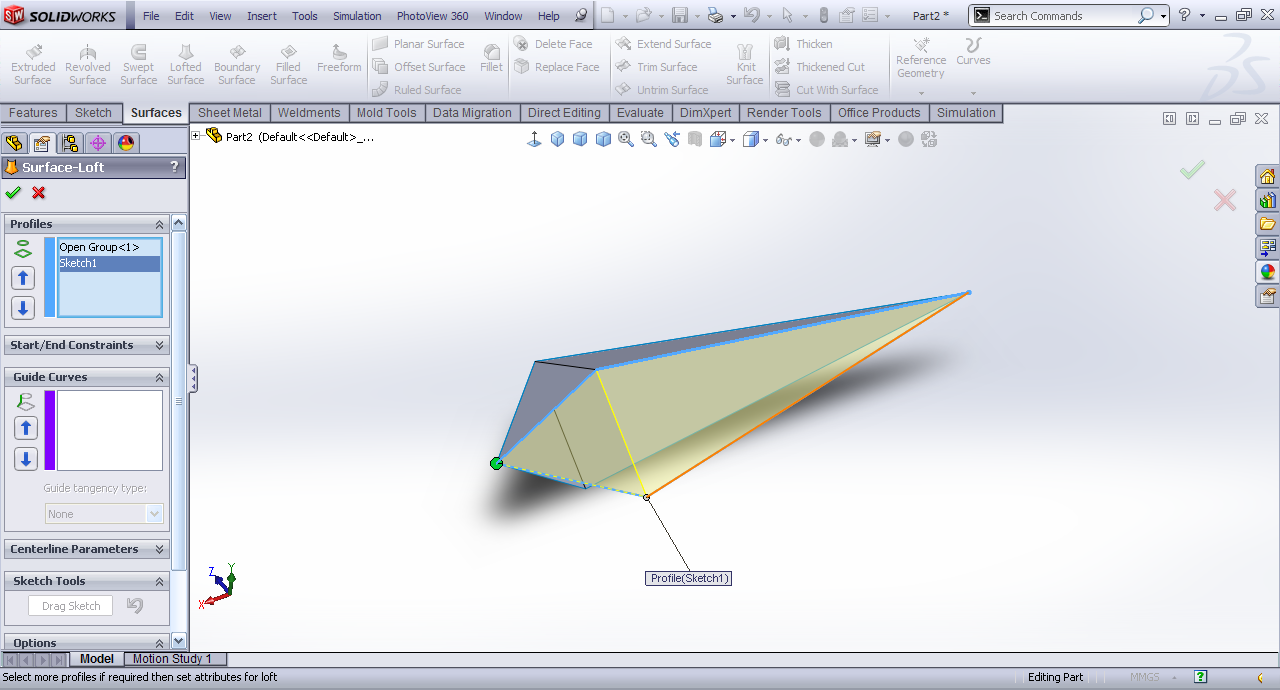
Task: Toggle the left panel collapse handle
Action: pos(193,378)
